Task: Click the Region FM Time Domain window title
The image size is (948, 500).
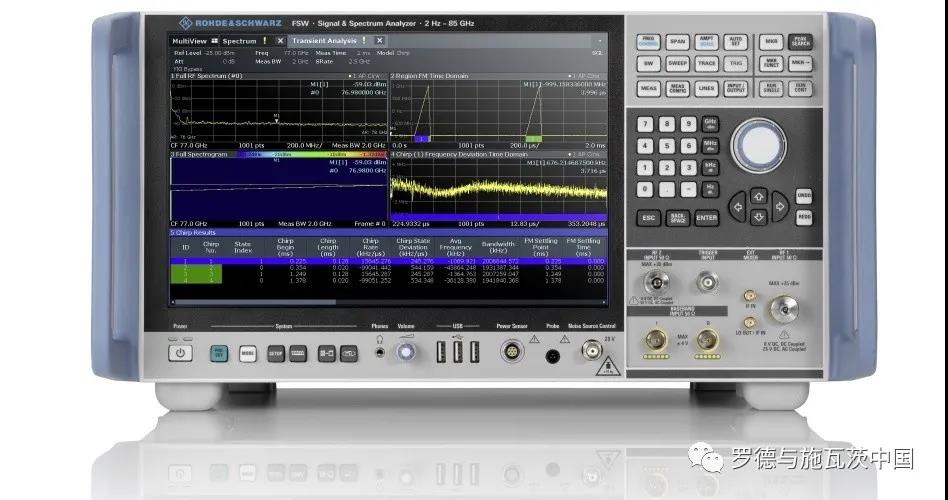Action: 430,76
